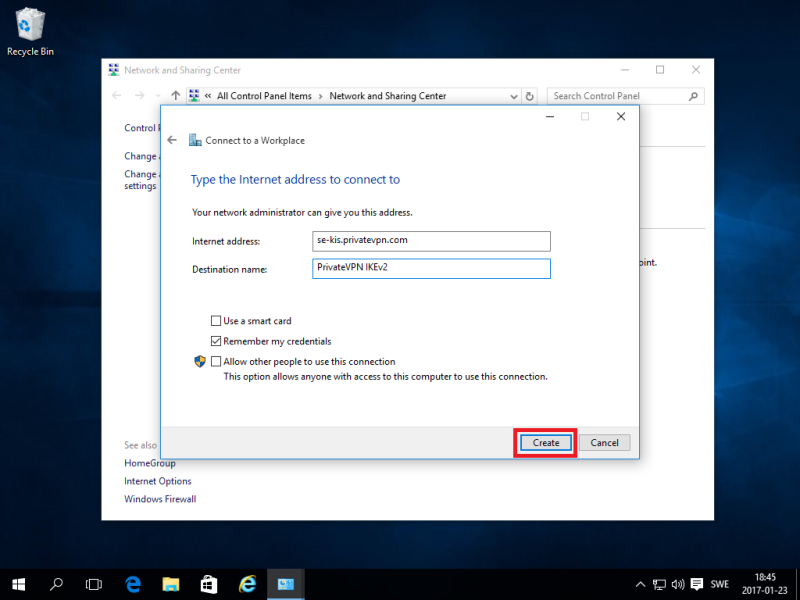This screenshot has height=600, width=800.
Task: Click All Control Panel Items breadcrumb
Action: pos(264,96)
